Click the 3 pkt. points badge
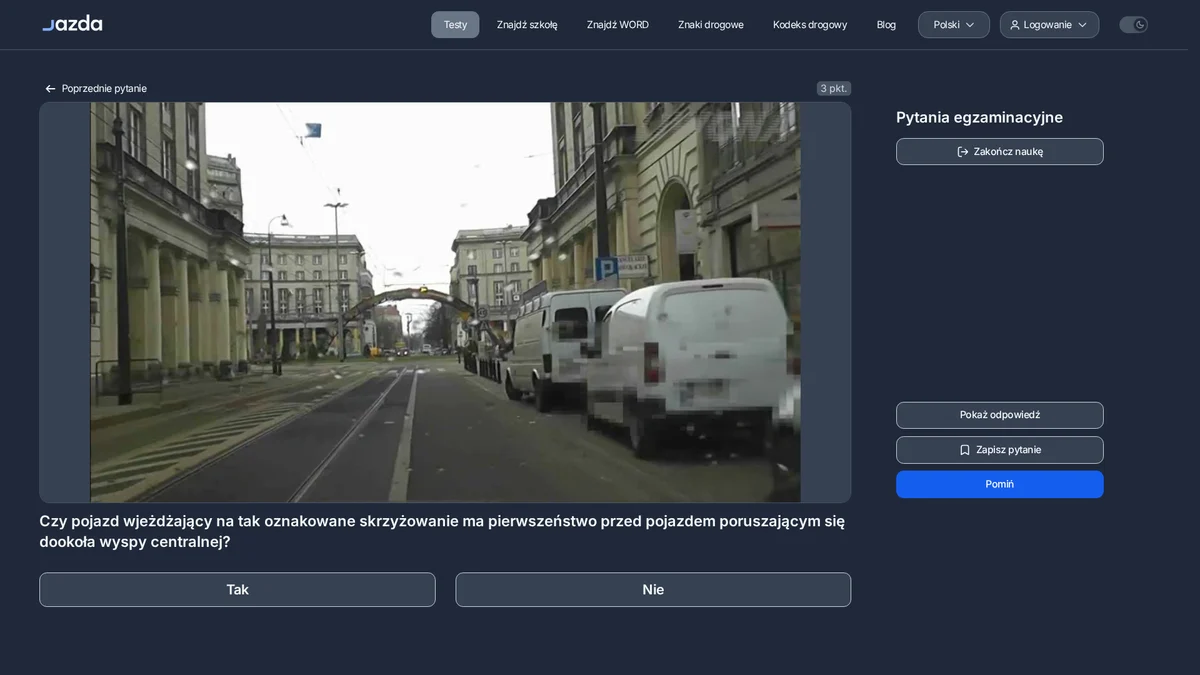 [834, 88]
